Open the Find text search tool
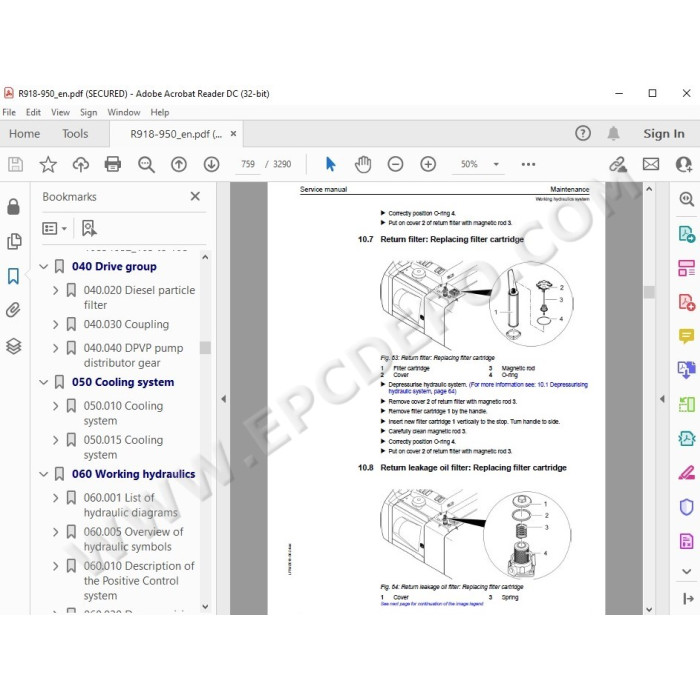The image size is (700, 700). click(x=146, y=164)
